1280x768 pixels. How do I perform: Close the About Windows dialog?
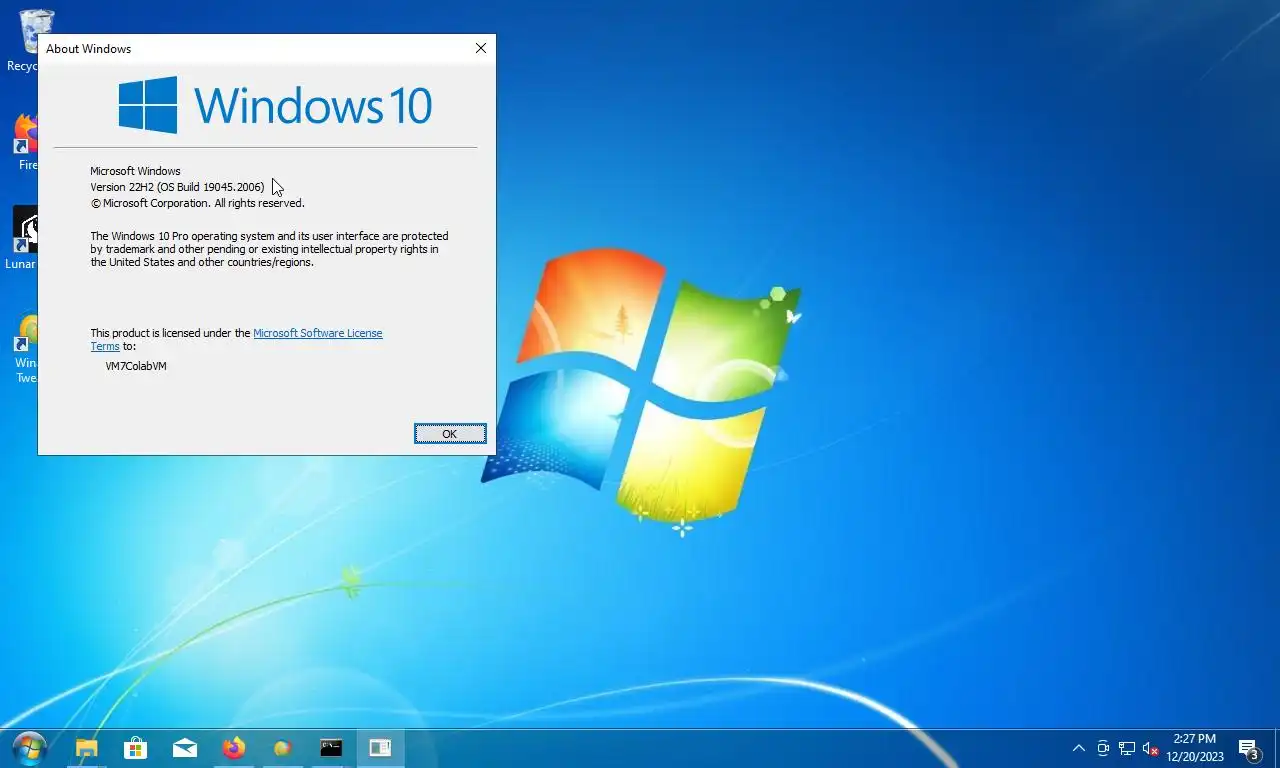click(481, 48)
